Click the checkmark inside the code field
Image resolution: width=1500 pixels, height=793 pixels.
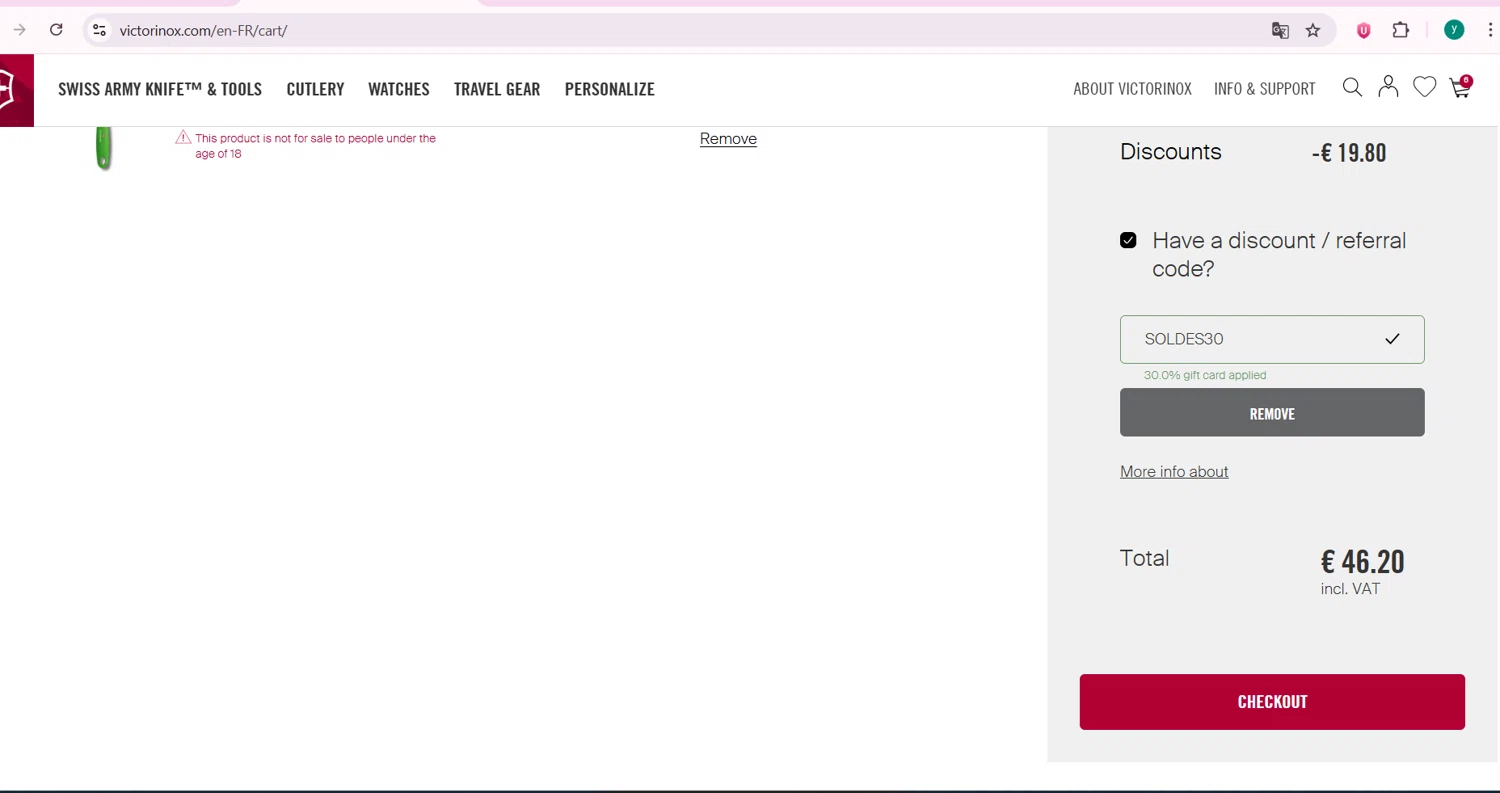click(1392, 339)
